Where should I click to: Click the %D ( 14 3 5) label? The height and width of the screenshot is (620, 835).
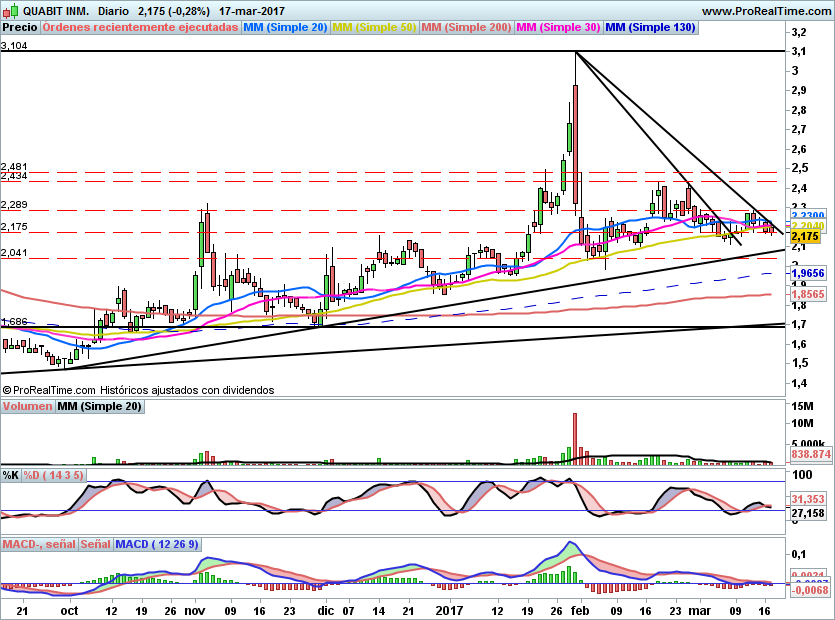click(x=54, y=475)
